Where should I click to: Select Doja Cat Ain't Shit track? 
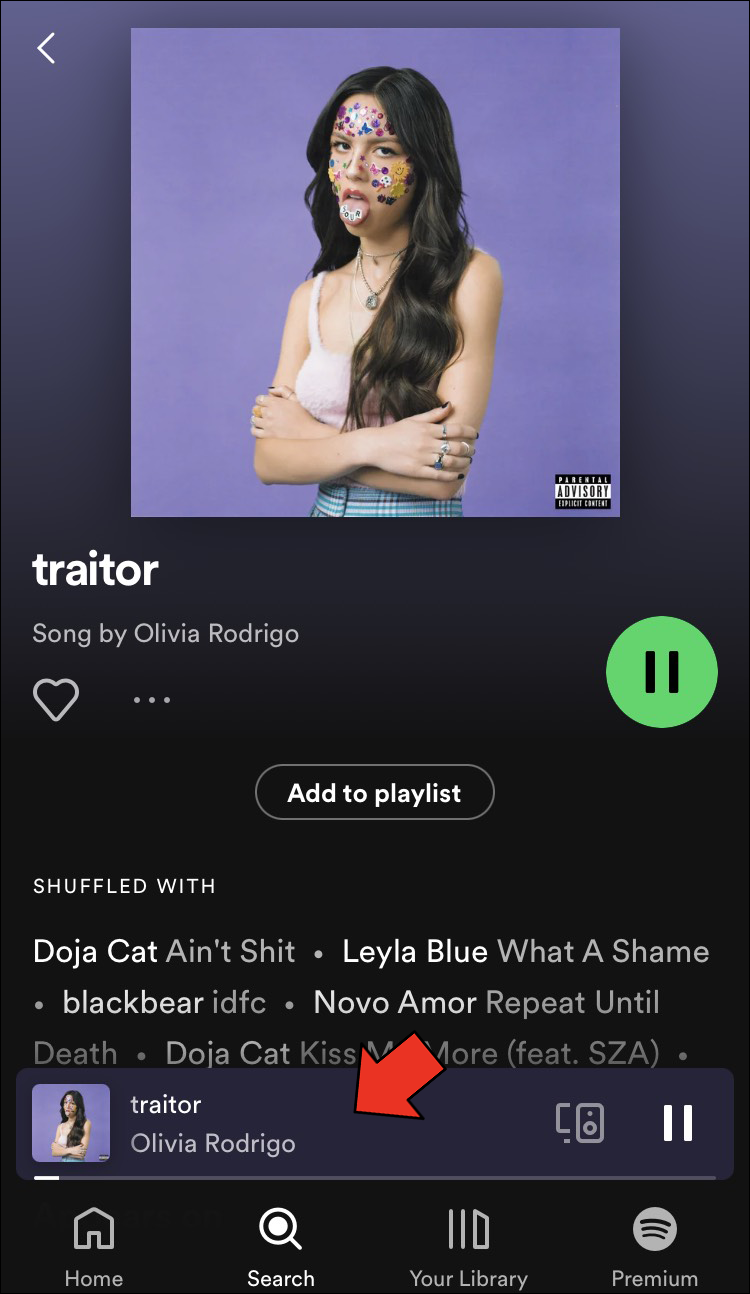[164, 951]
